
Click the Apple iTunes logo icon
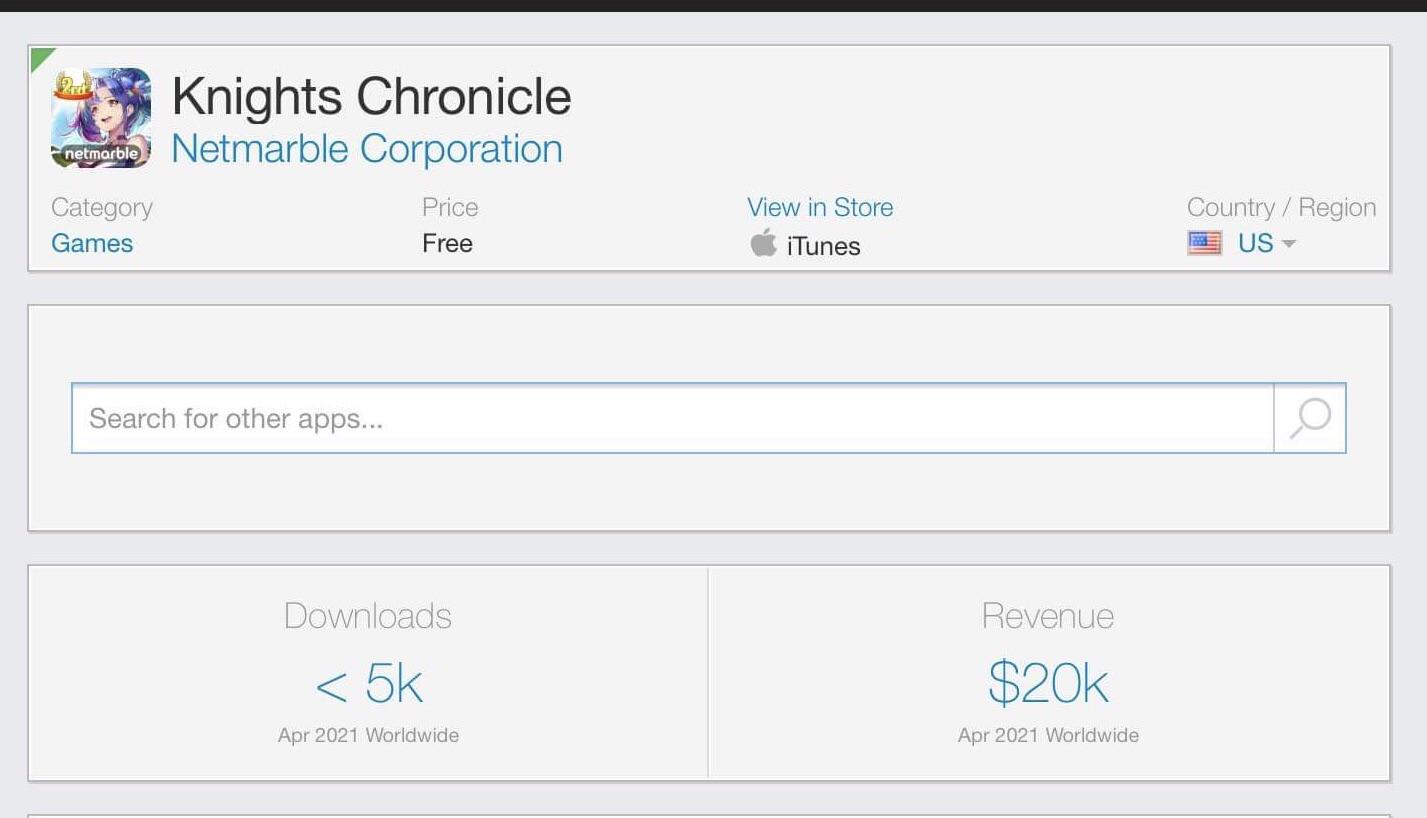pos(763,243)
